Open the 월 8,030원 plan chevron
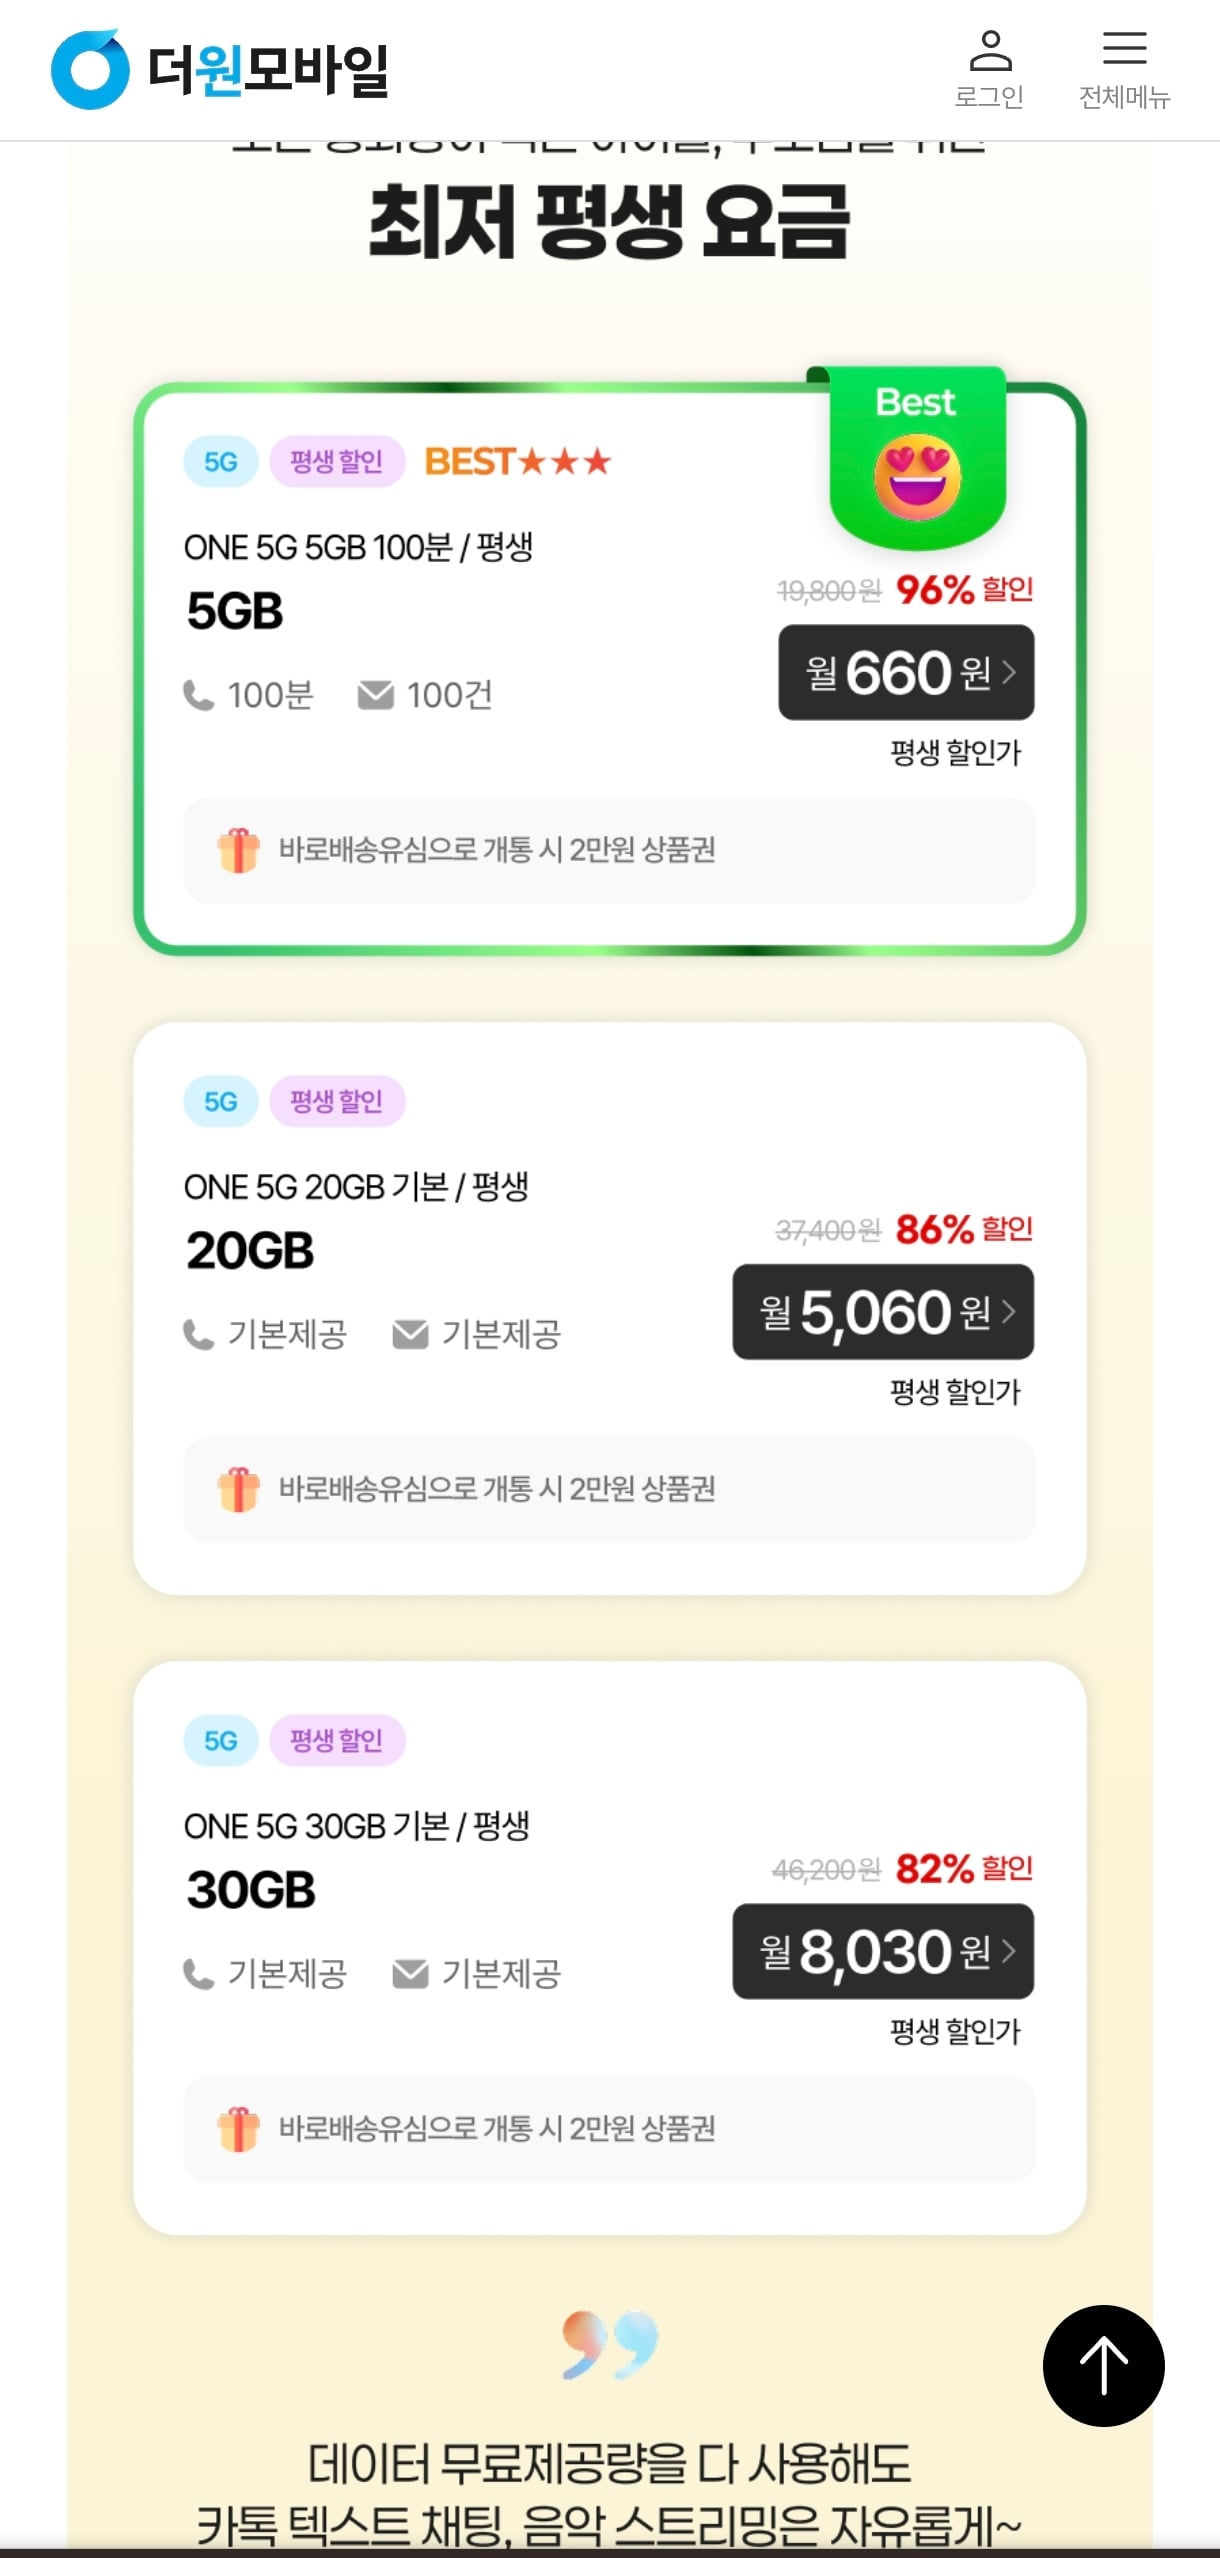The width and height of the screenshot is (1220, 2558). pyautogui.click(x=1009, y=1950)
